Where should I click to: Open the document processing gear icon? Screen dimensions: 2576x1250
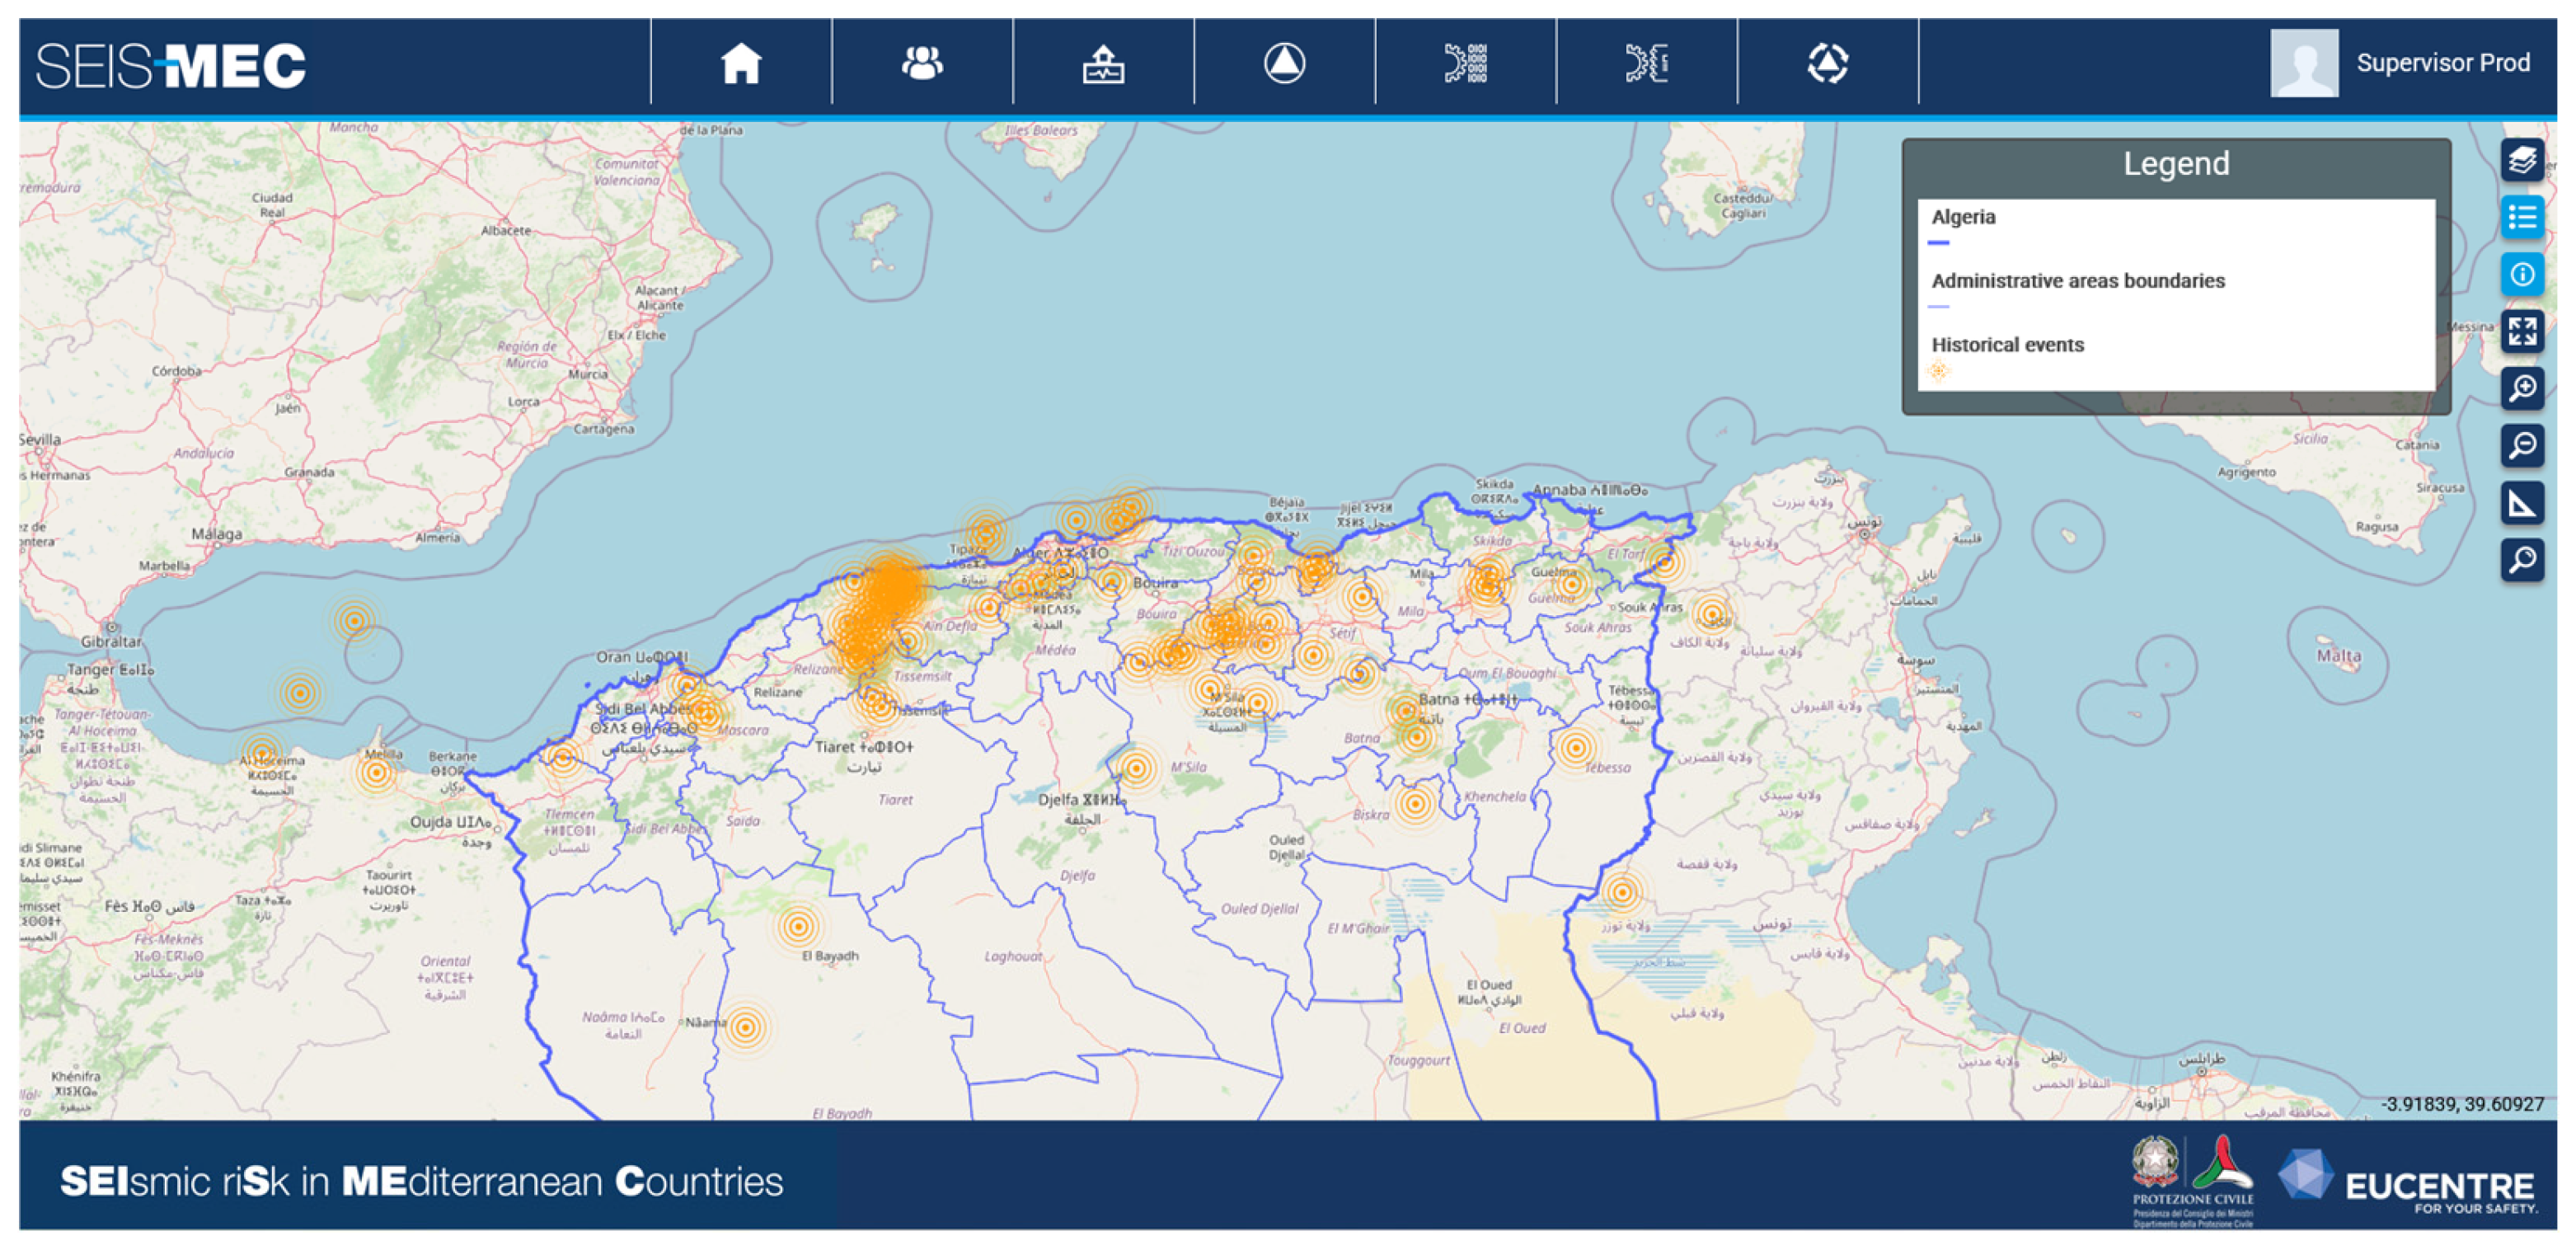coord(1646,64)
